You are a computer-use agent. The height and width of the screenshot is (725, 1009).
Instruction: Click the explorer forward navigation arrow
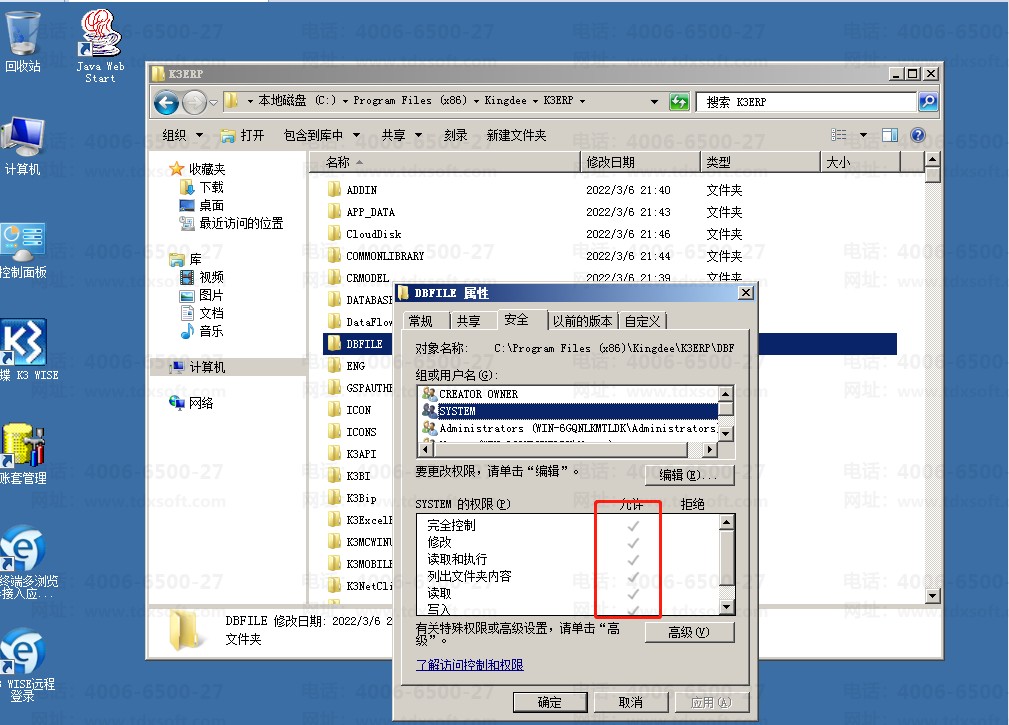pyautogui.click(x=194, y=102)
